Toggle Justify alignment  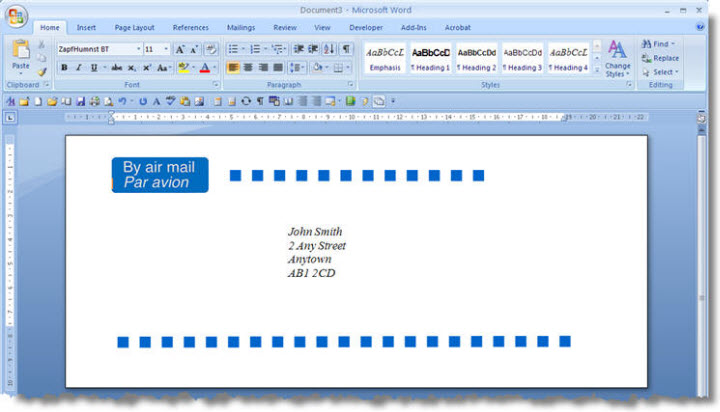pos(278,68)
